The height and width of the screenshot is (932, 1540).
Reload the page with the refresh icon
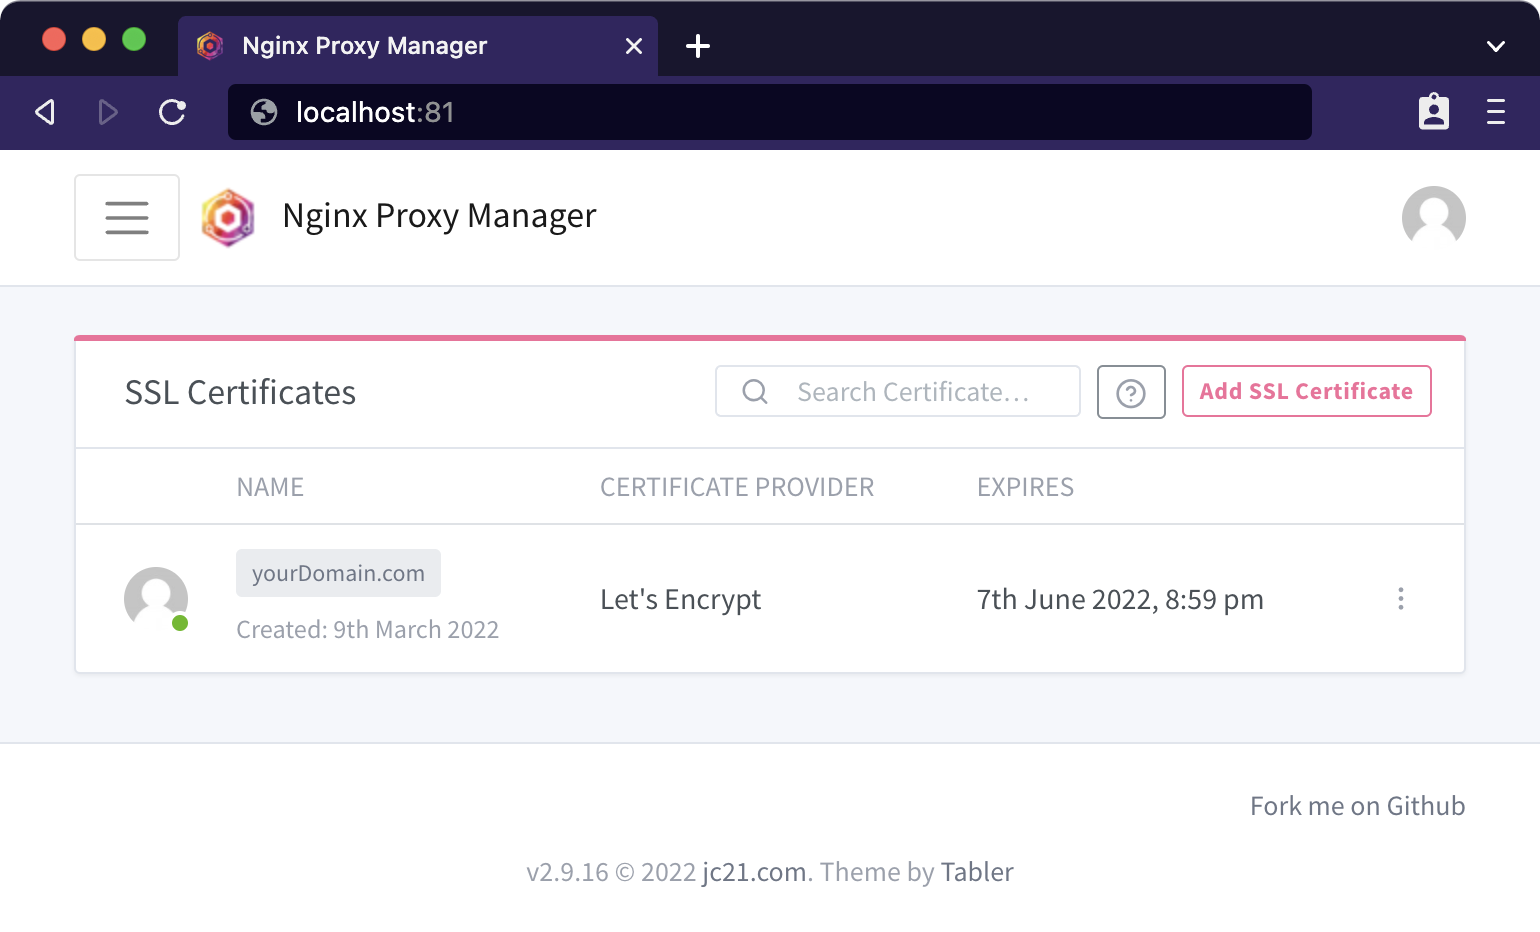tap(172, 112)
